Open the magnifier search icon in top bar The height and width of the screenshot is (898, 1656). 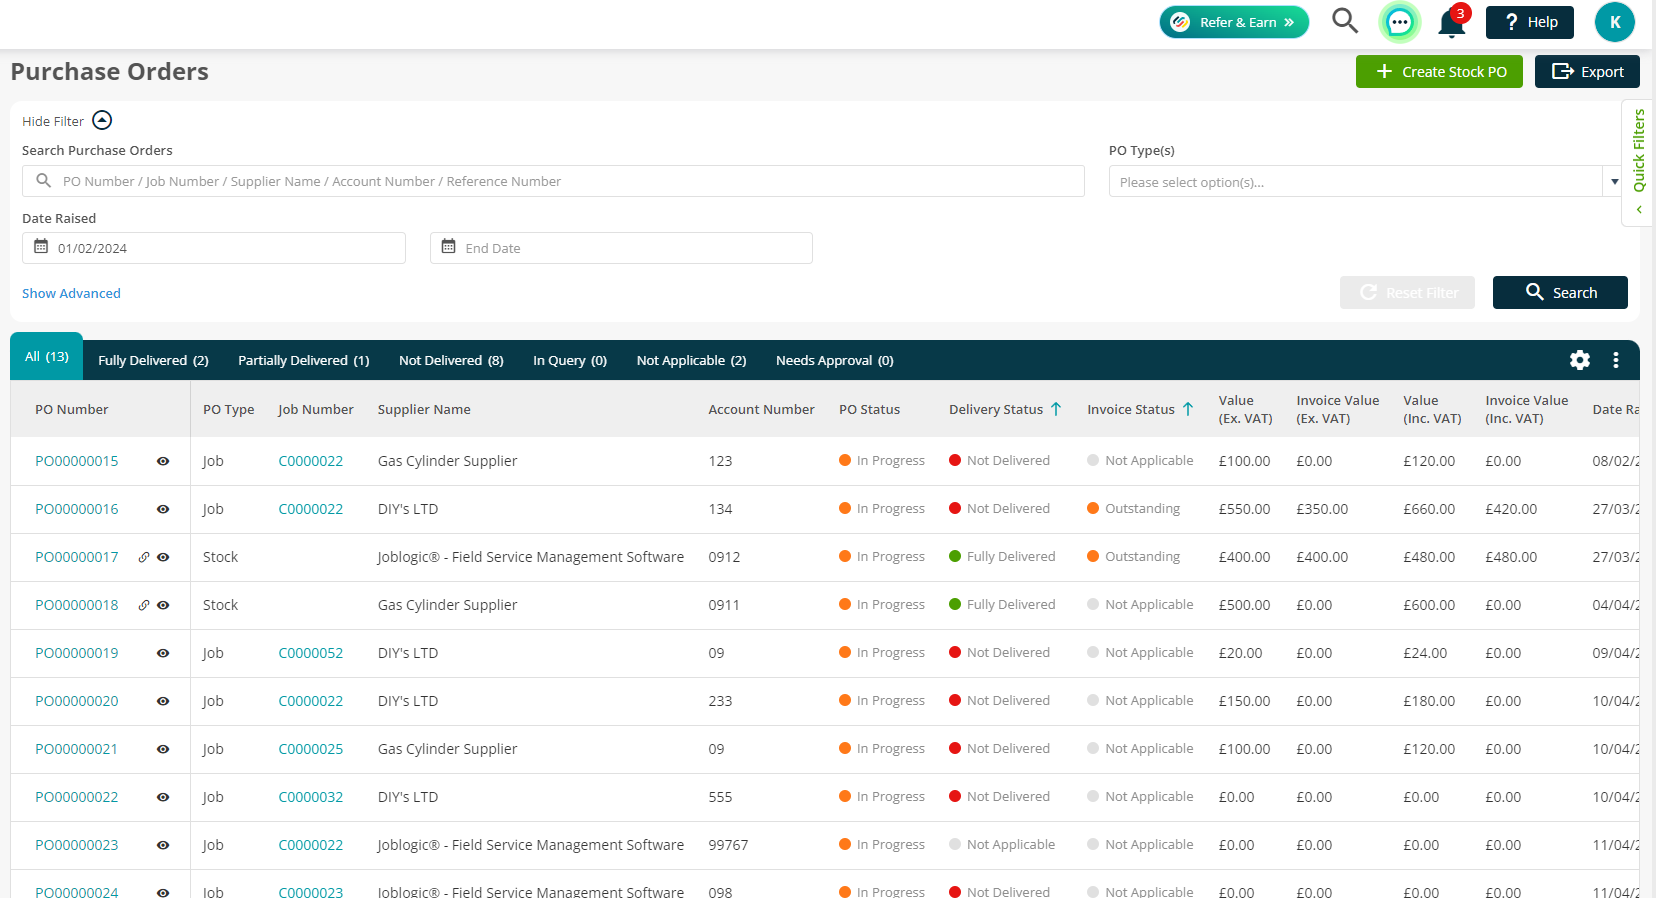click(x=1345, y=21)
